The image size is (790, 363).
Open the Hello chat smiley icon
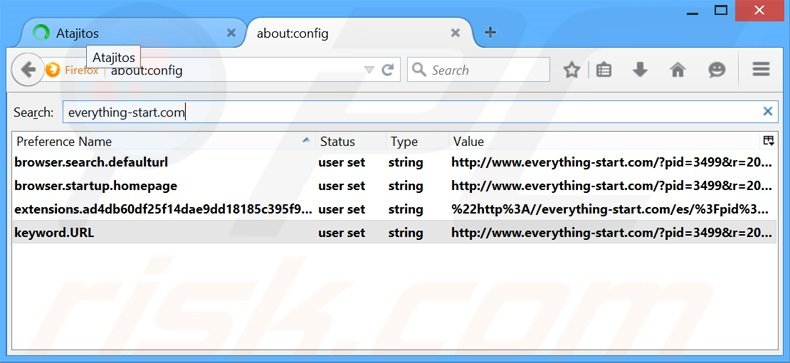point(716,70)
